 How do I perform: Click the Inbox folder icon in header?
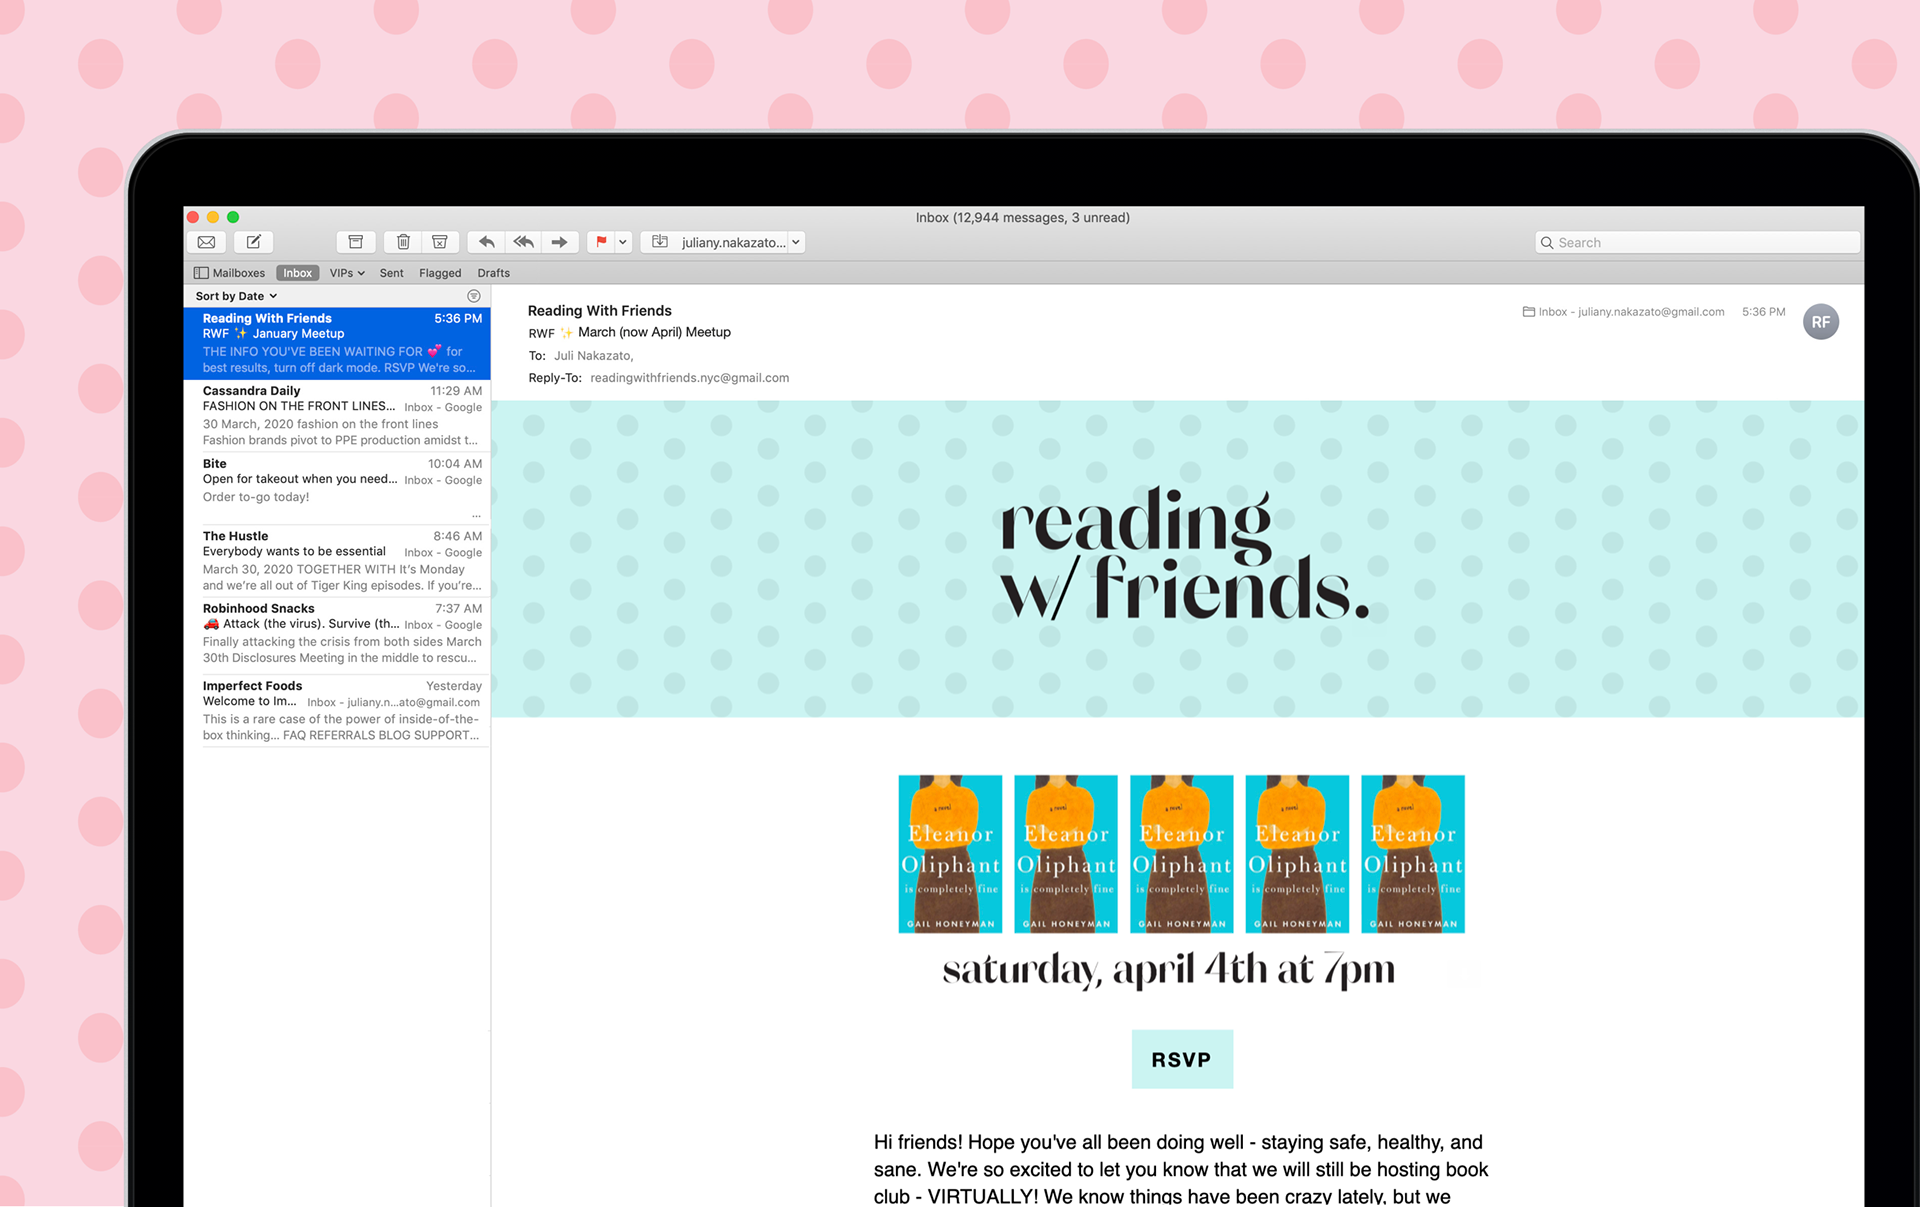[1528, 312]
